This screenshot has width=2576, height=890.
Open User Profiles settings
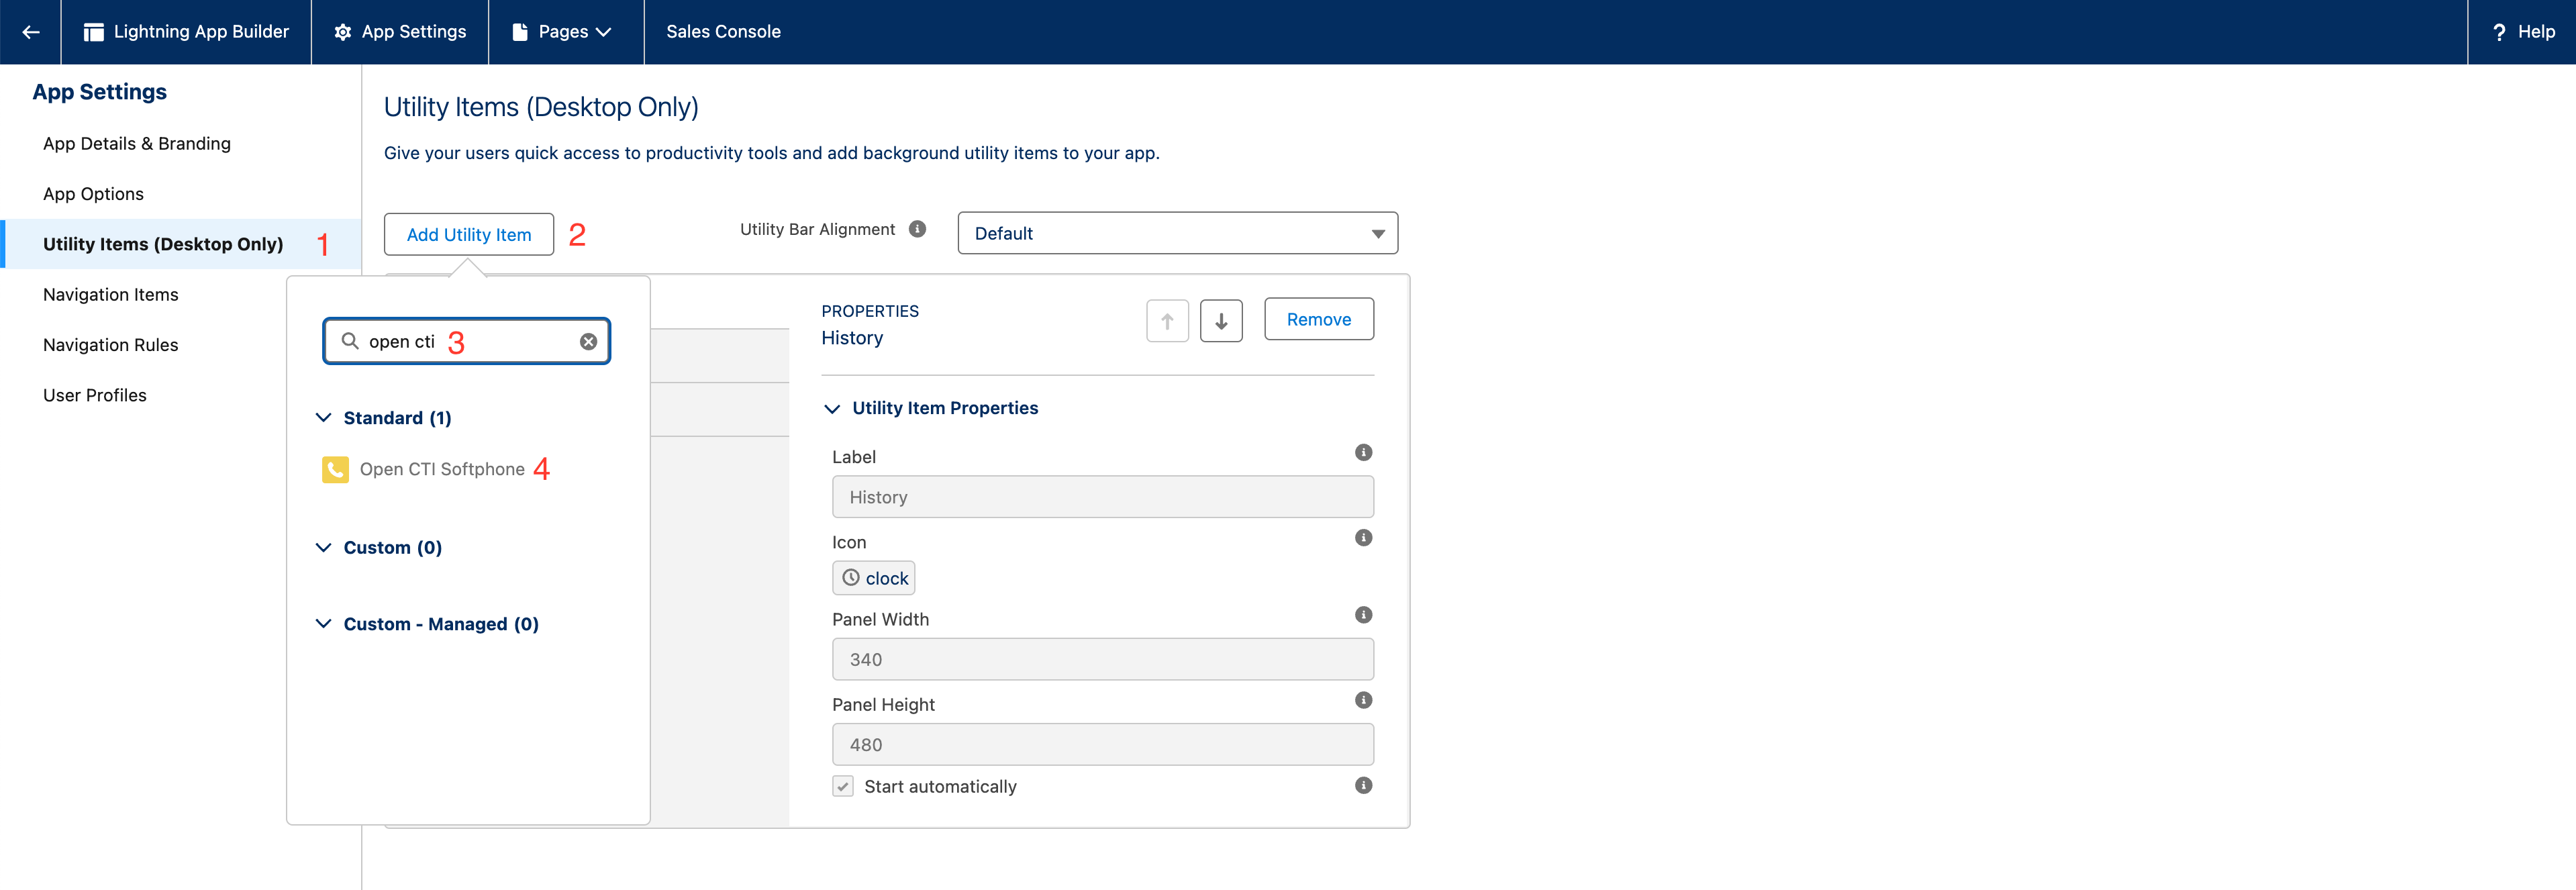95,395
